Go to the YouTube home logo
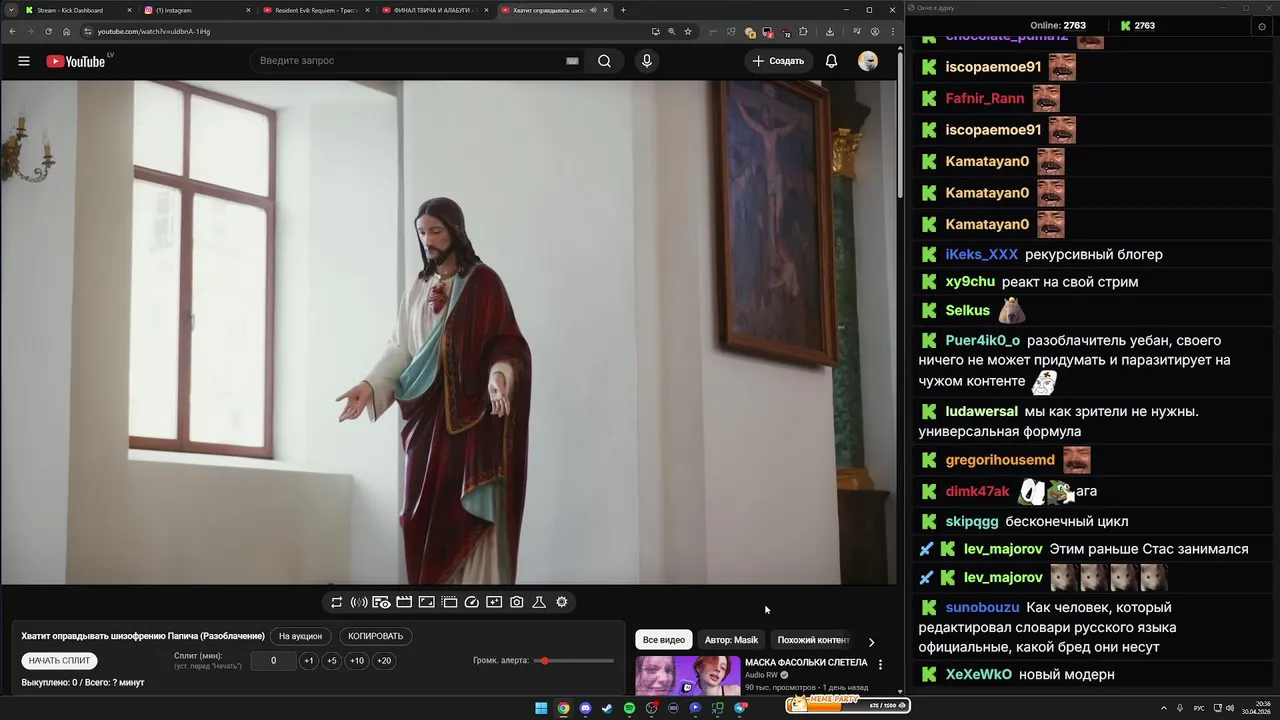The image size is (1280, 720). point(76,61)
